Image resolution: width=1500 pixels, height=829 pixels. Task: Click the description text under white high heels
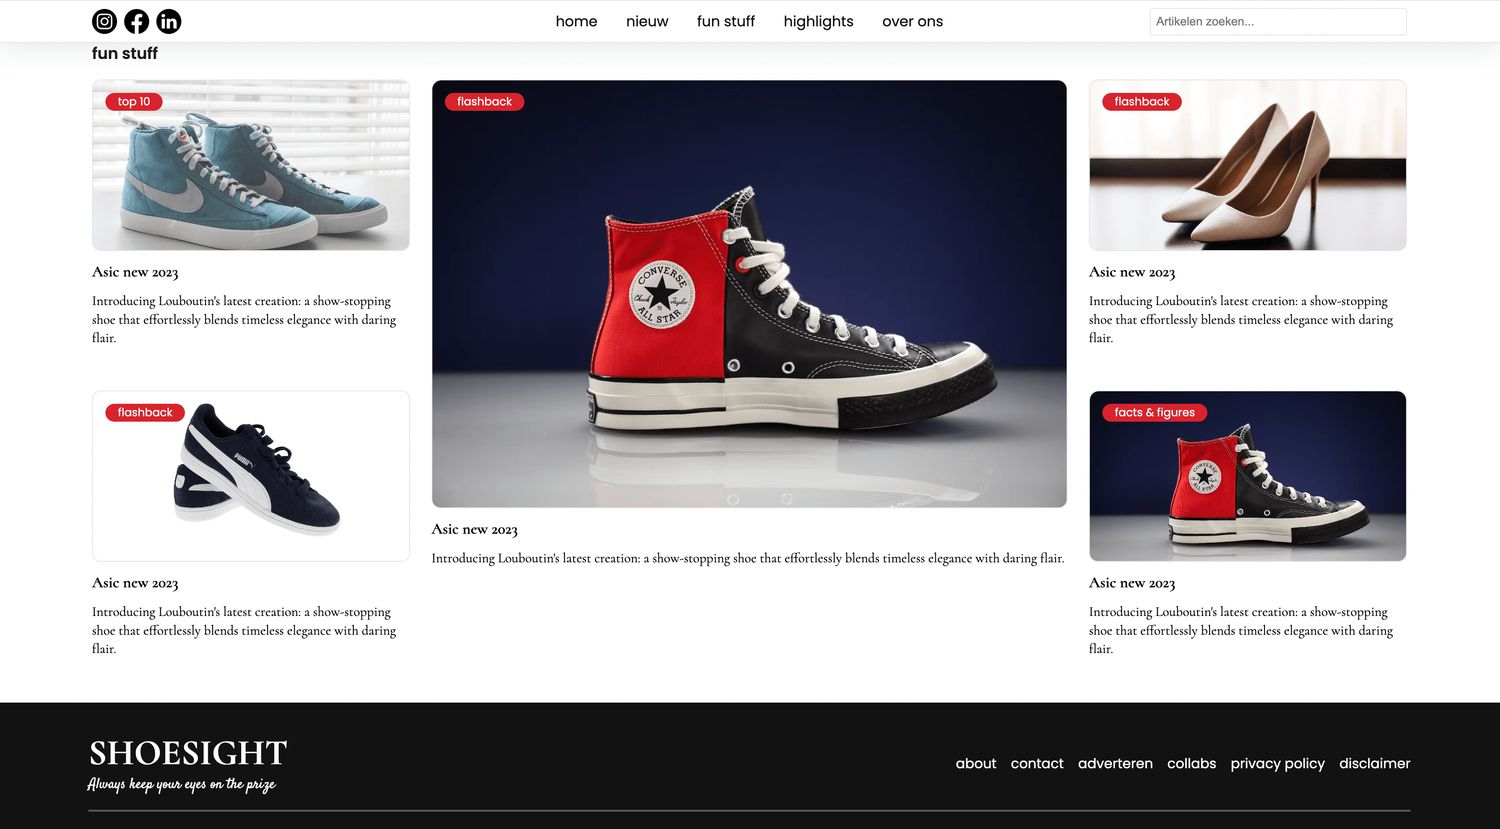tap(1241, 319)
